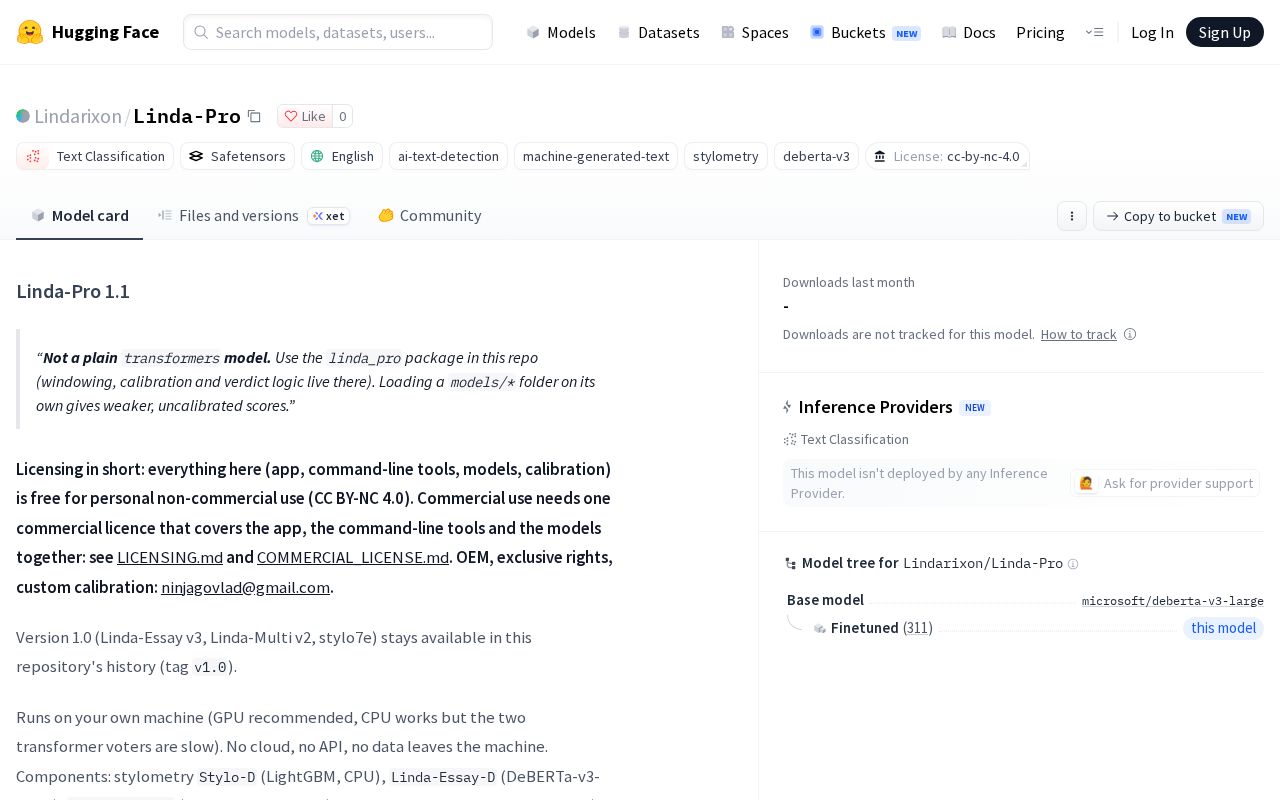Click the Safetensors tag
This screenshot has height=800, width=1280.
coord(237,156)
